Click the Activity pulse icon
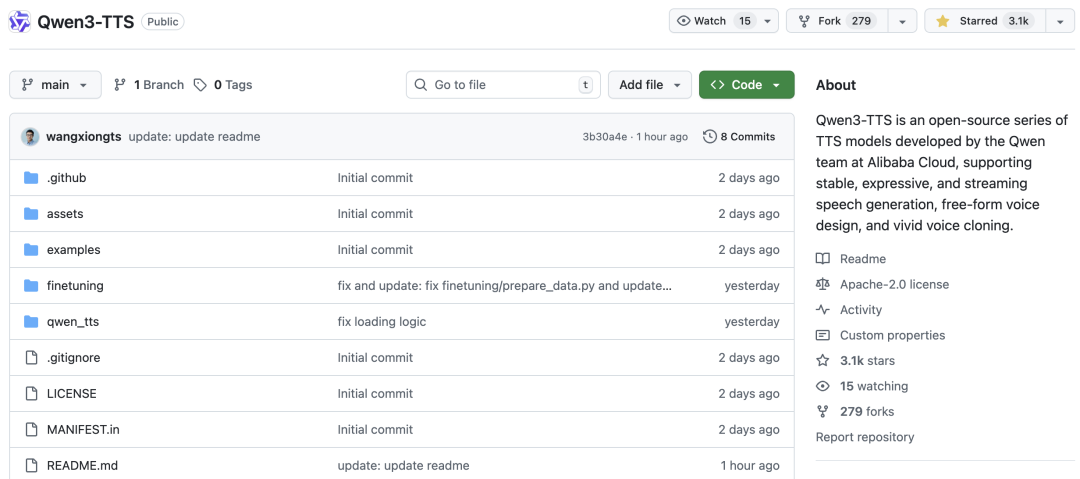The height and width of the screenshot is (479, 1080). (x=822, y=309)
